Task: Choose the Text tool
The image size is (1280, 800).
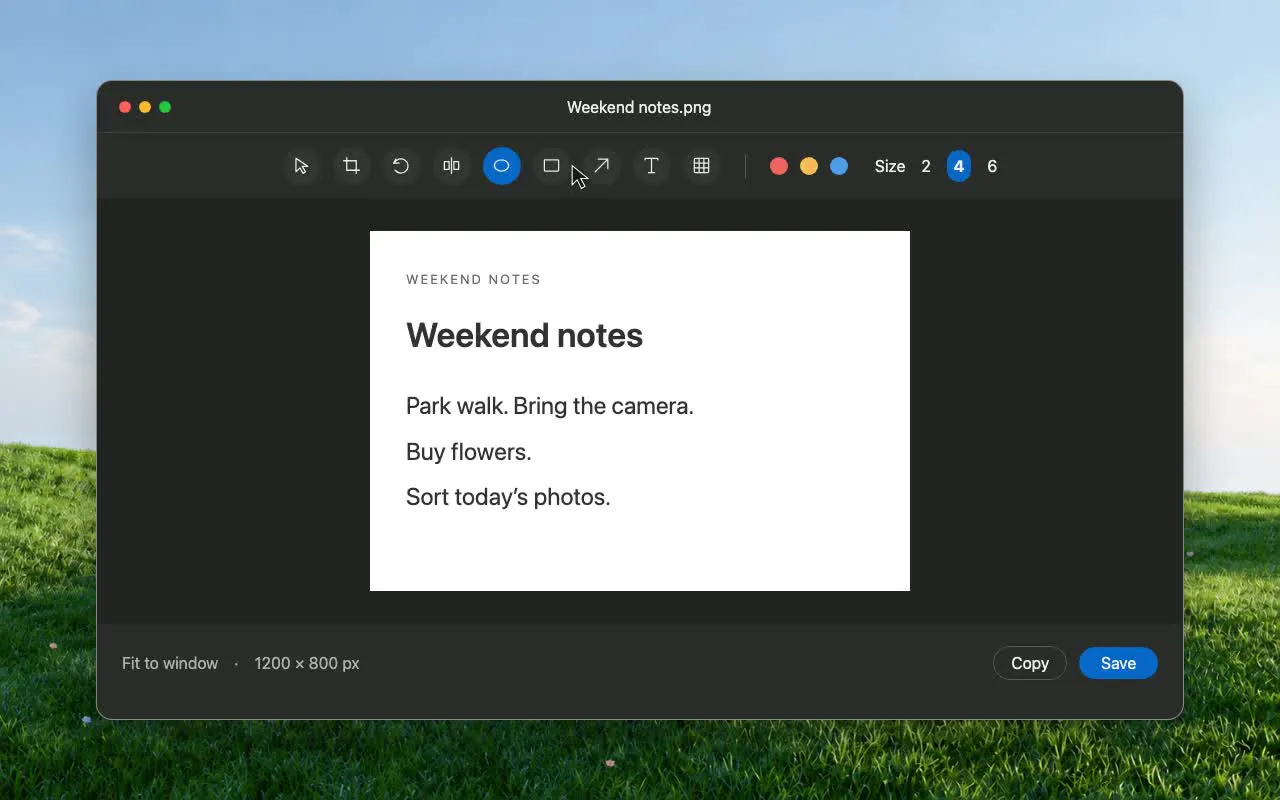Action: pos(651,166)
